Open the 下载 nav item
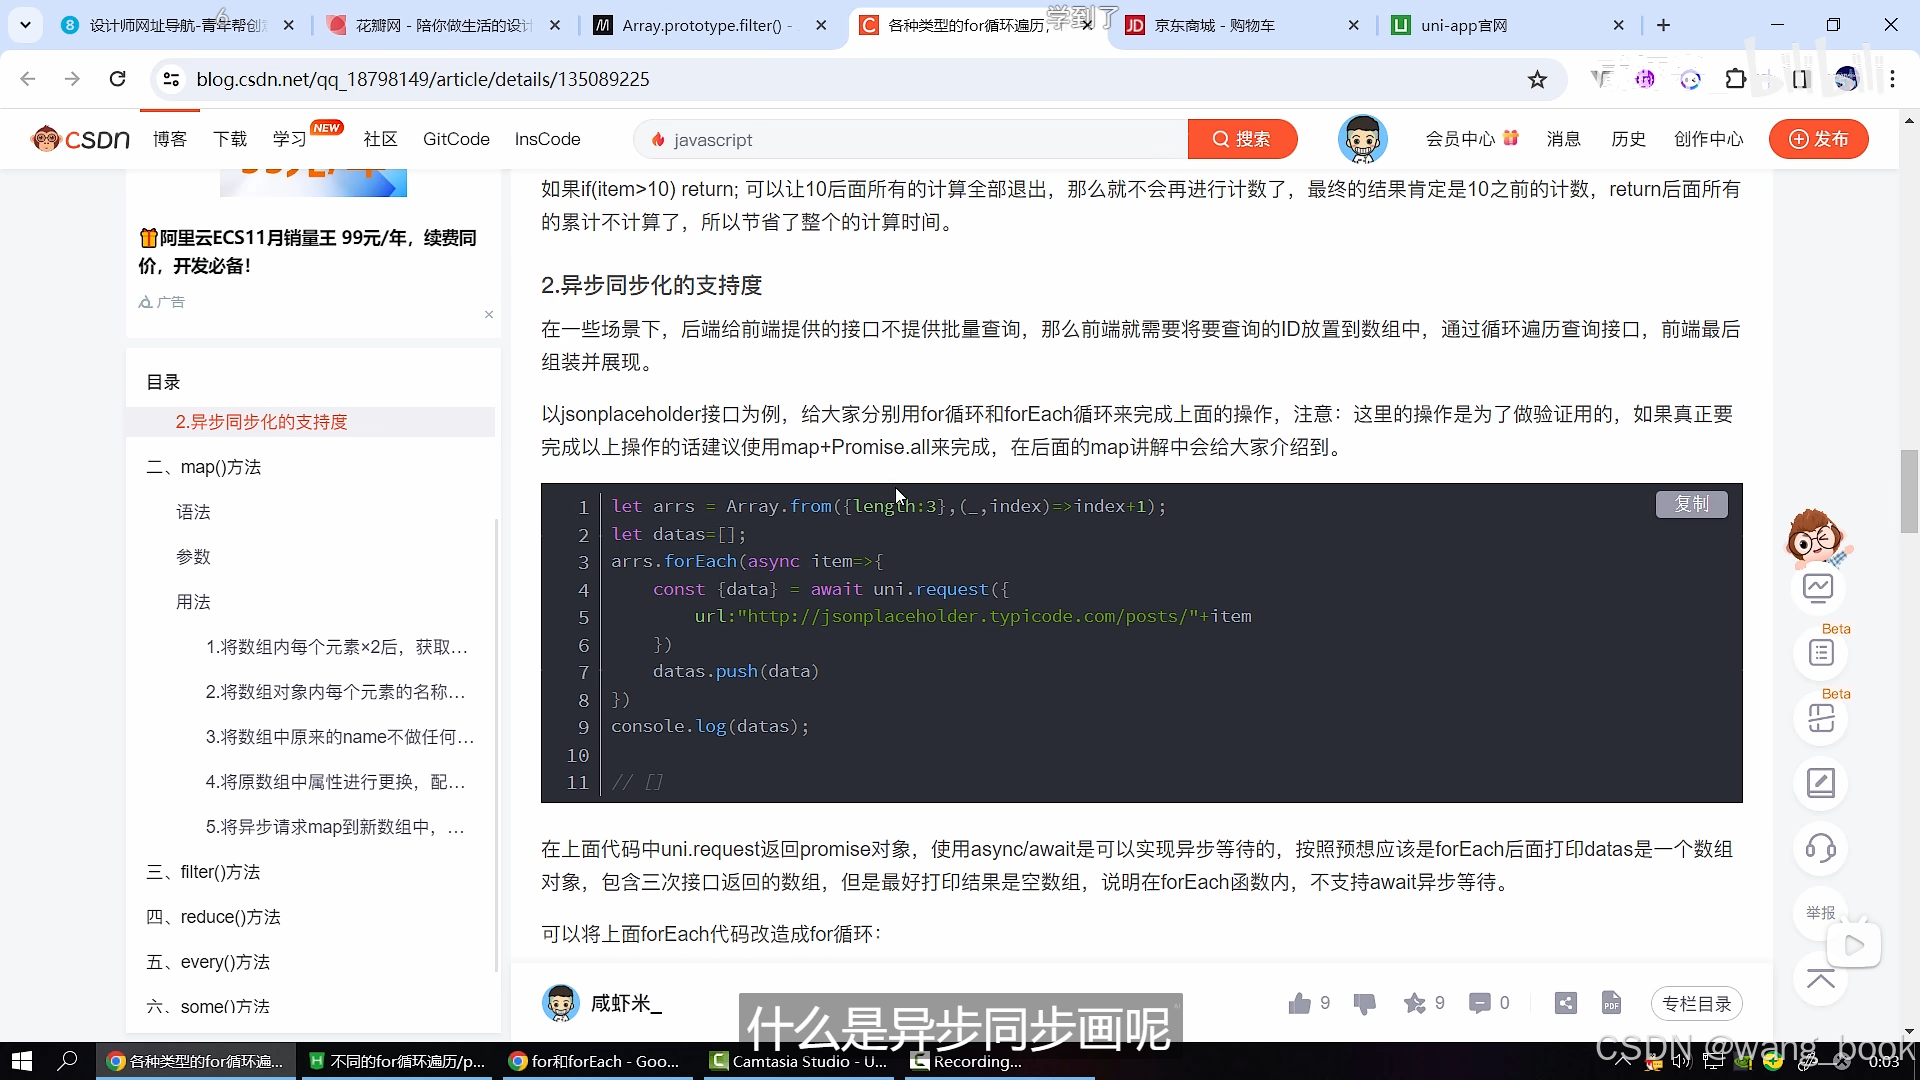 coord(230,139)
